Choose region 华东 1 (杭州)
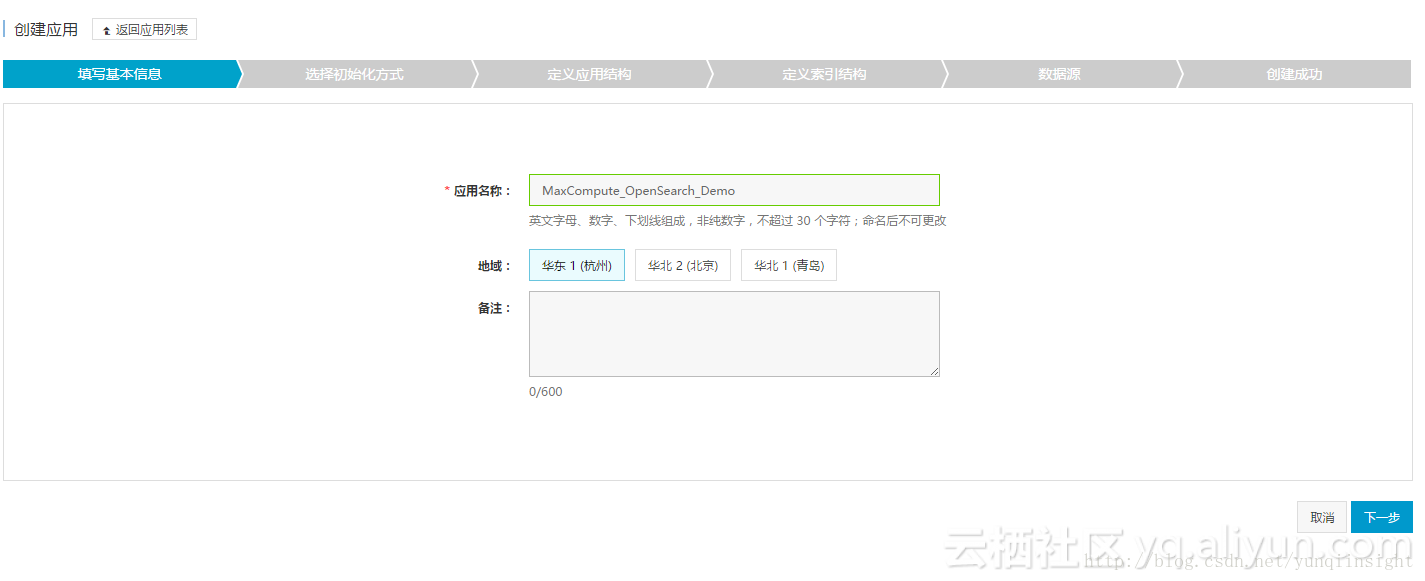This screenshot has height=581, width=1425. click(577, 265)
